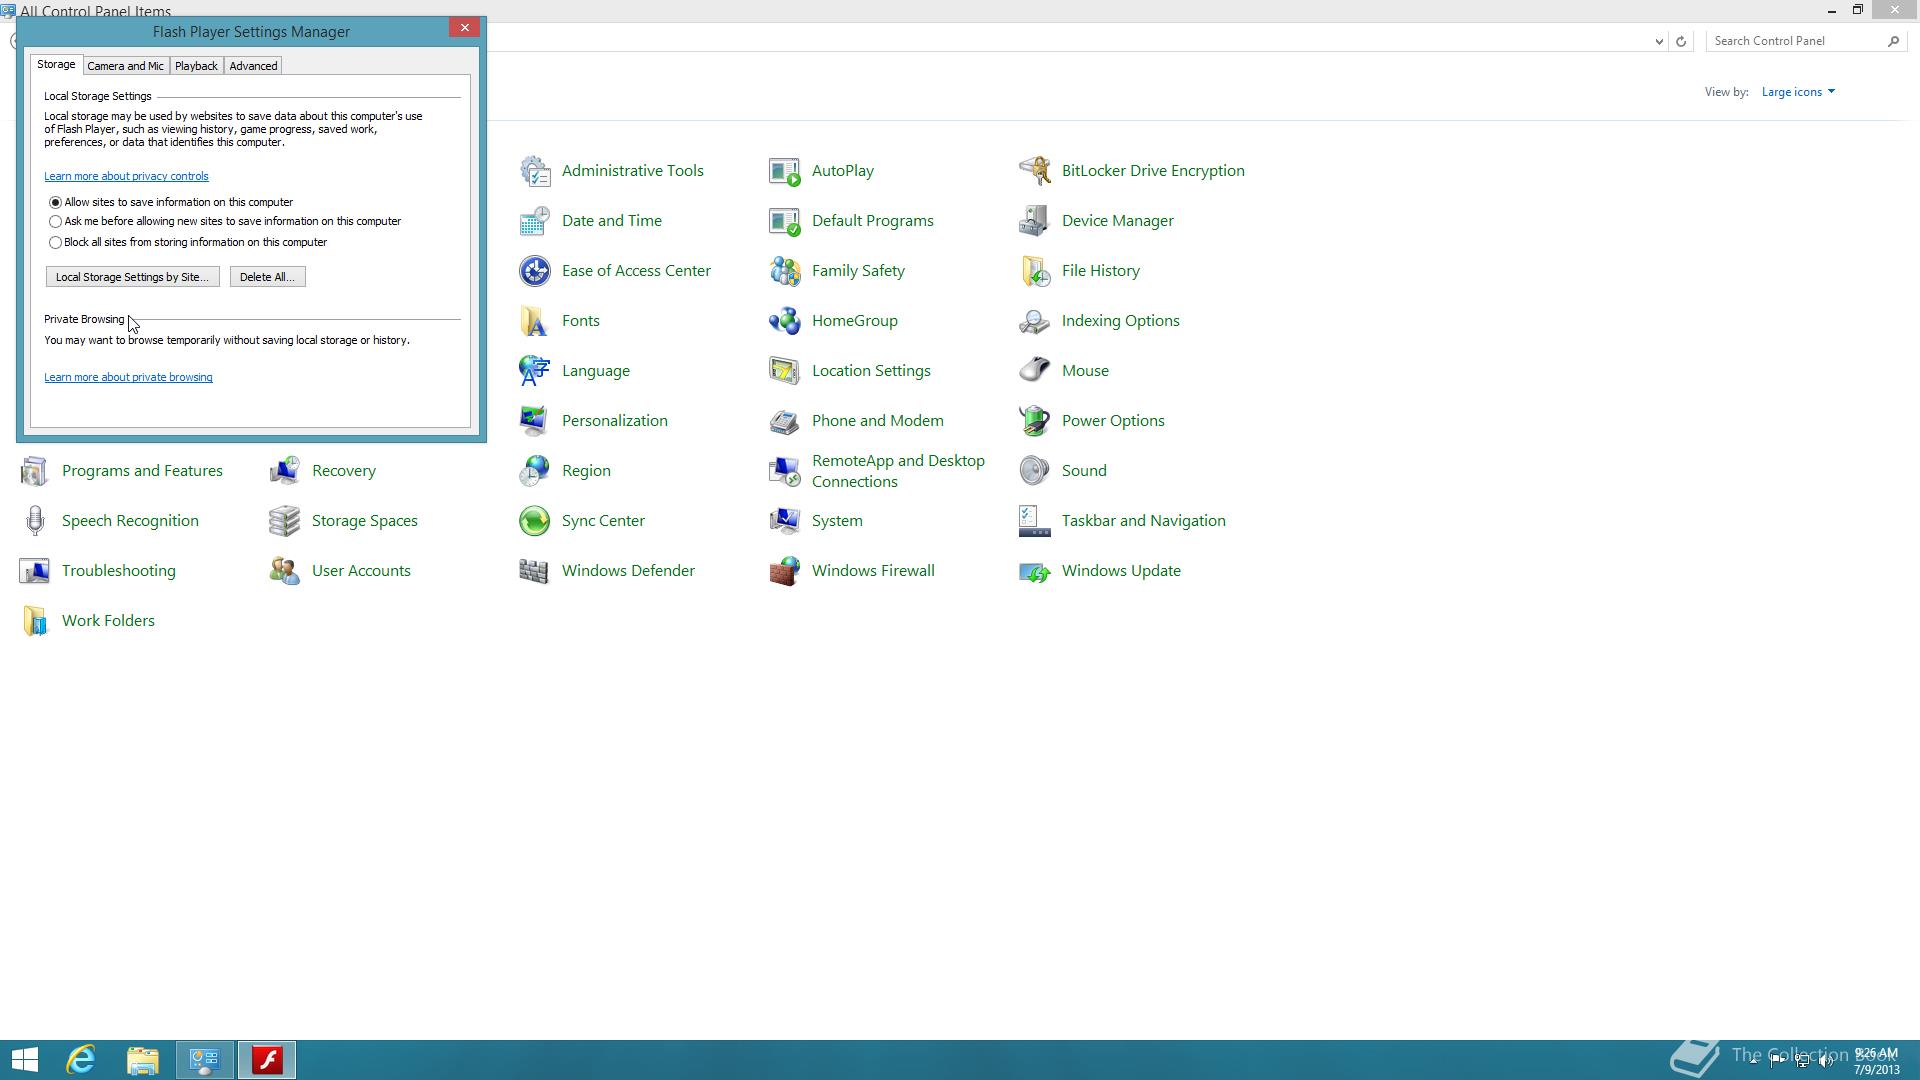Open the Windows Firewall icon
This screenshot has height=1080, width=1920.
click(x=785, y=571)
